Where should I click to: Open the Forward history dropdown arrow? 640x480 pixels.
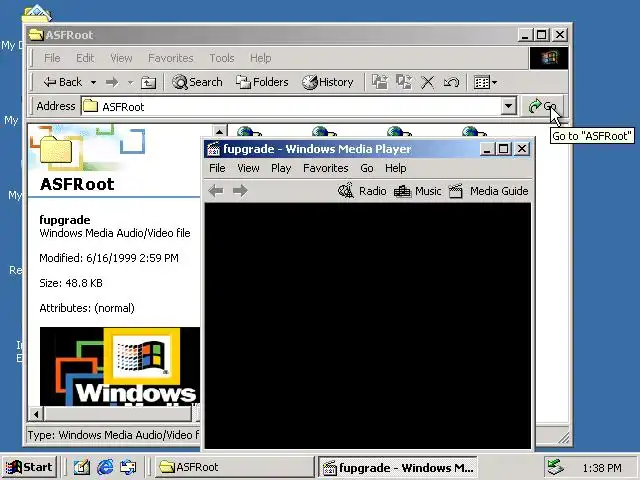pos(130,82)
